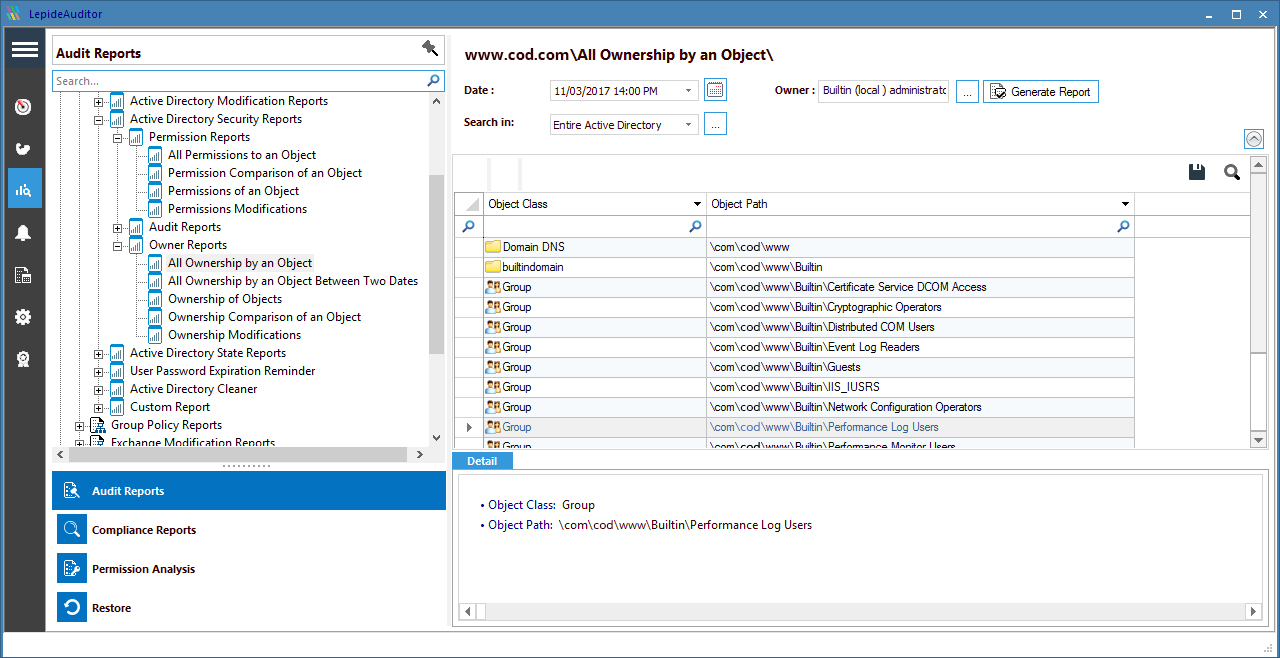Select Ownership Modifications report
Screen dimensions: 1280x658
point(234,335)
